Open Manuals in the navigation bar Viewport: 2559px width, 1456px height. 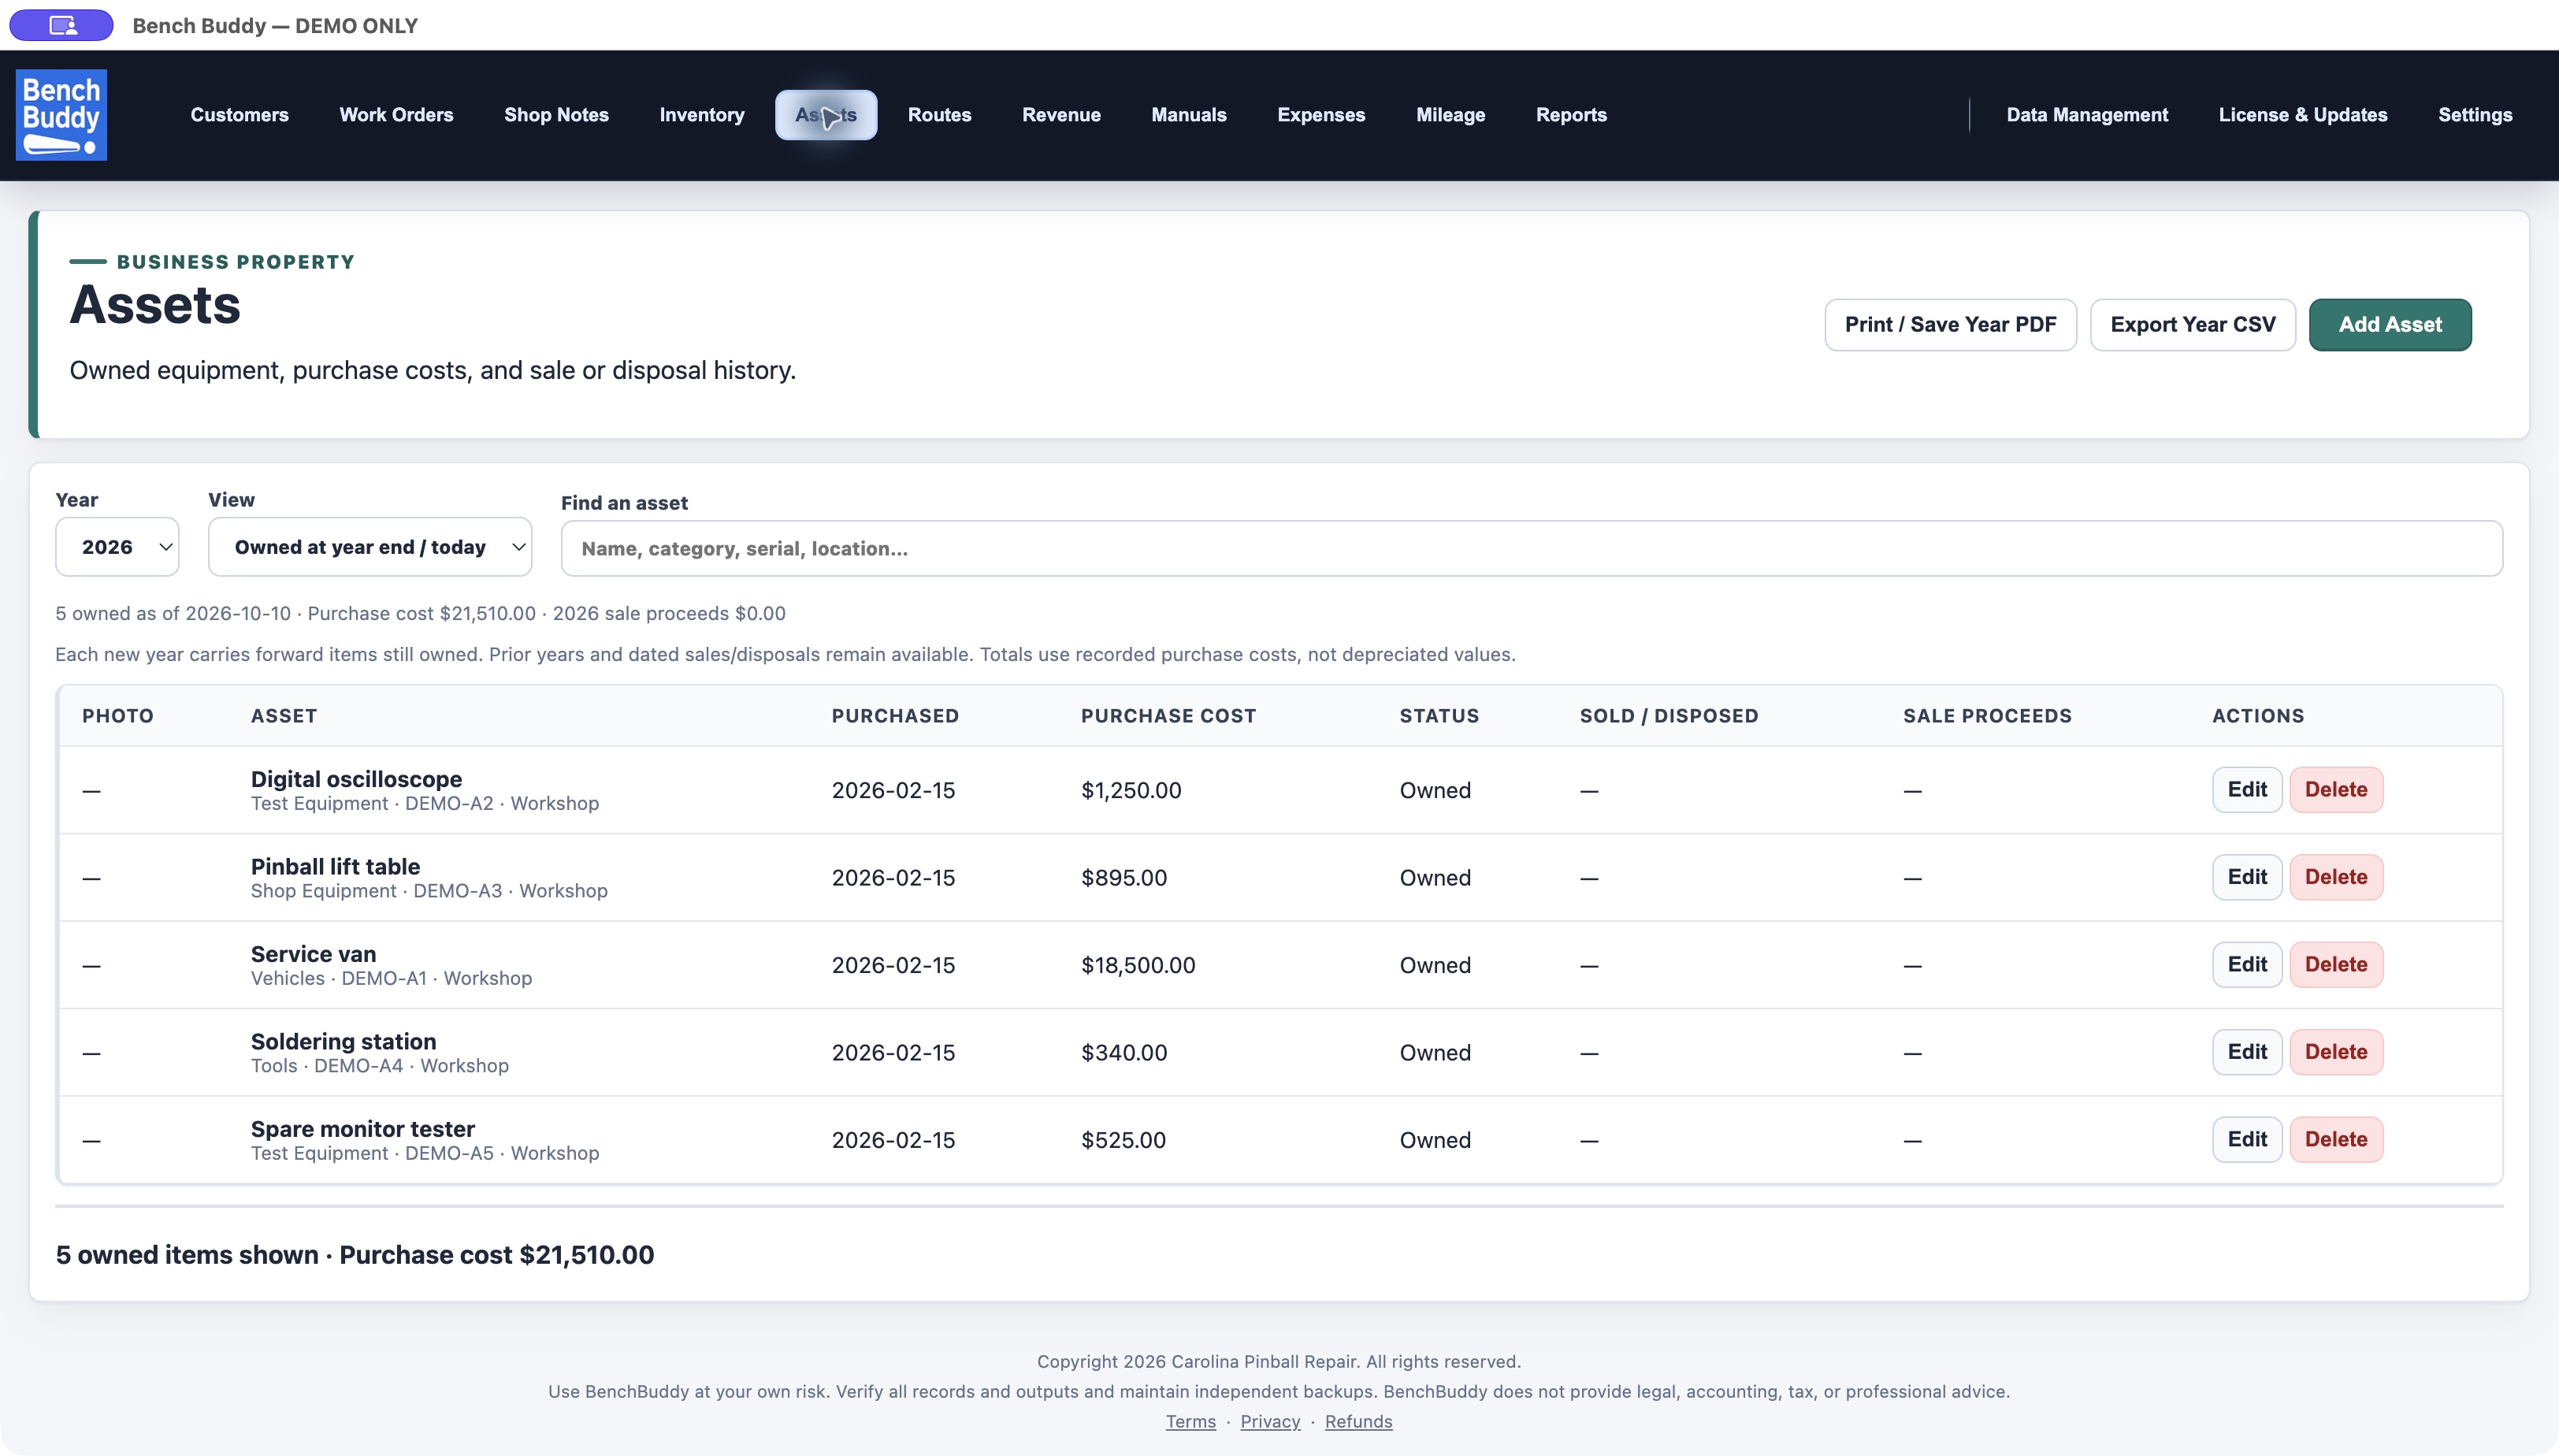(x=1189, y=115)
